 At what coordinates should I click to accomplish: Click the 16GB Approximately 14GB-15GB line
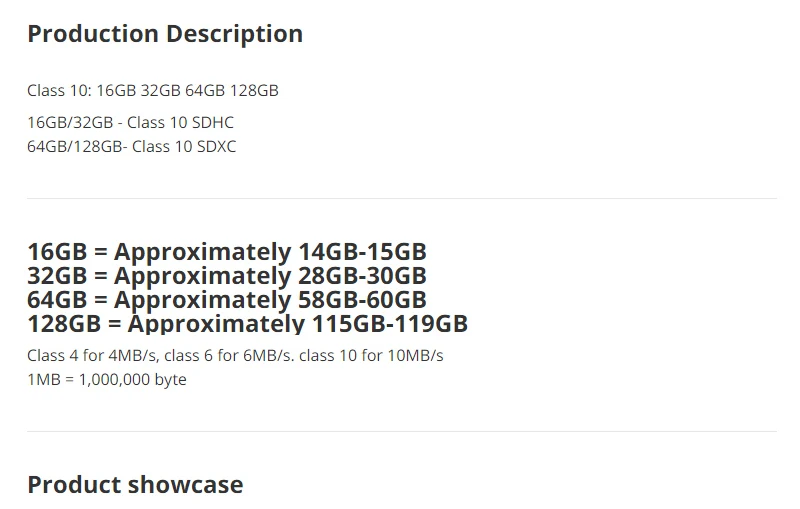227,252
